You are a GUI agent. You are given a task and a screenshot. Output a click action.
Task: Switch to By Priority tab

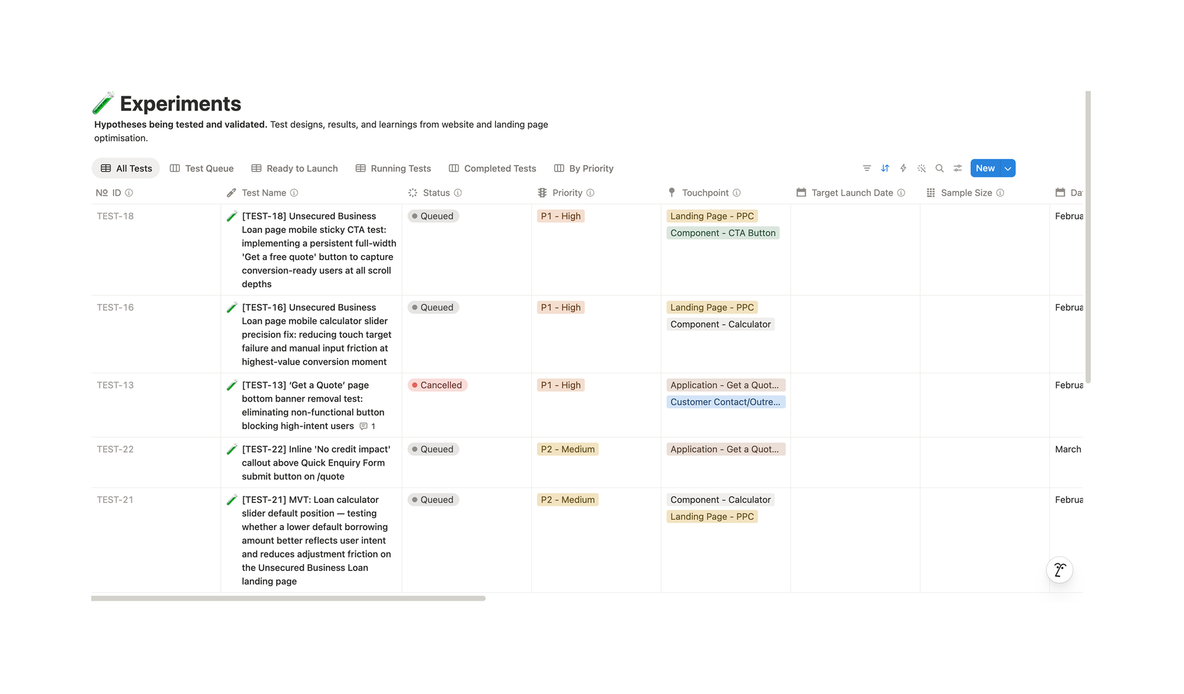click(584, 168)
